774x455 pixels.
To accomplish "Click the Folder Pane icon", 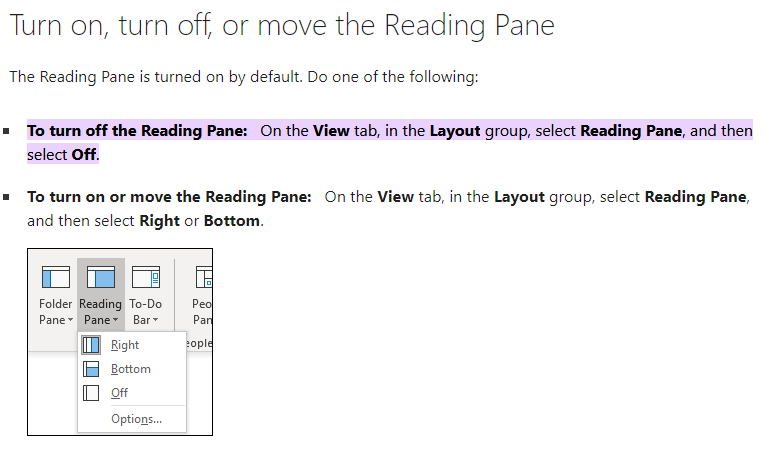I will coord(56,277).
